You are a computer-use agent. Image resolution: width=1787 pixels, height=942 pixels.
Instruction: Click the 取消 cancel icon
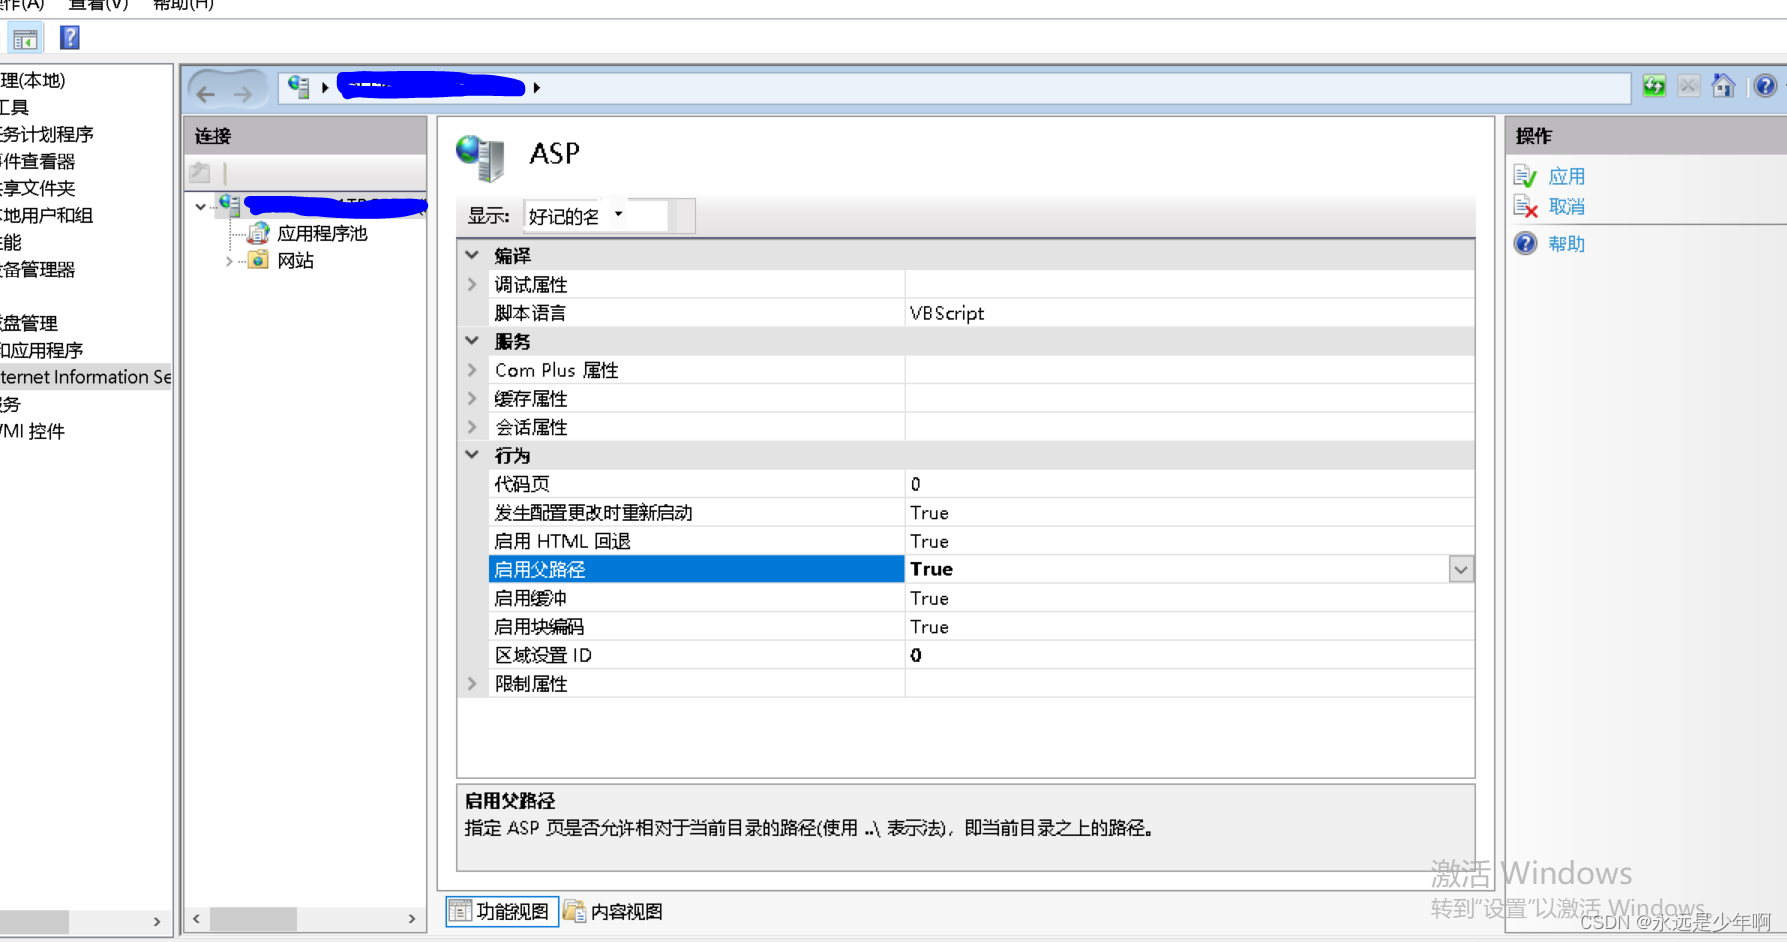(x=1525, y=207)
